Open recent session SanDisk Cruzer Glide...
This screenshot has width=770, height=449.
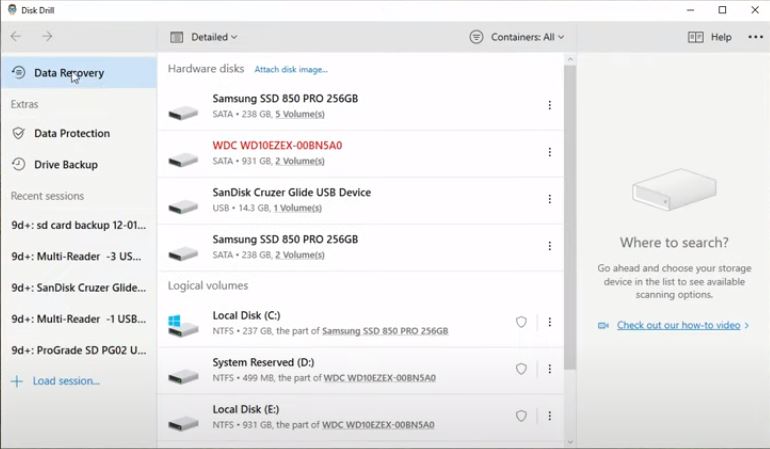coord(79,287)
